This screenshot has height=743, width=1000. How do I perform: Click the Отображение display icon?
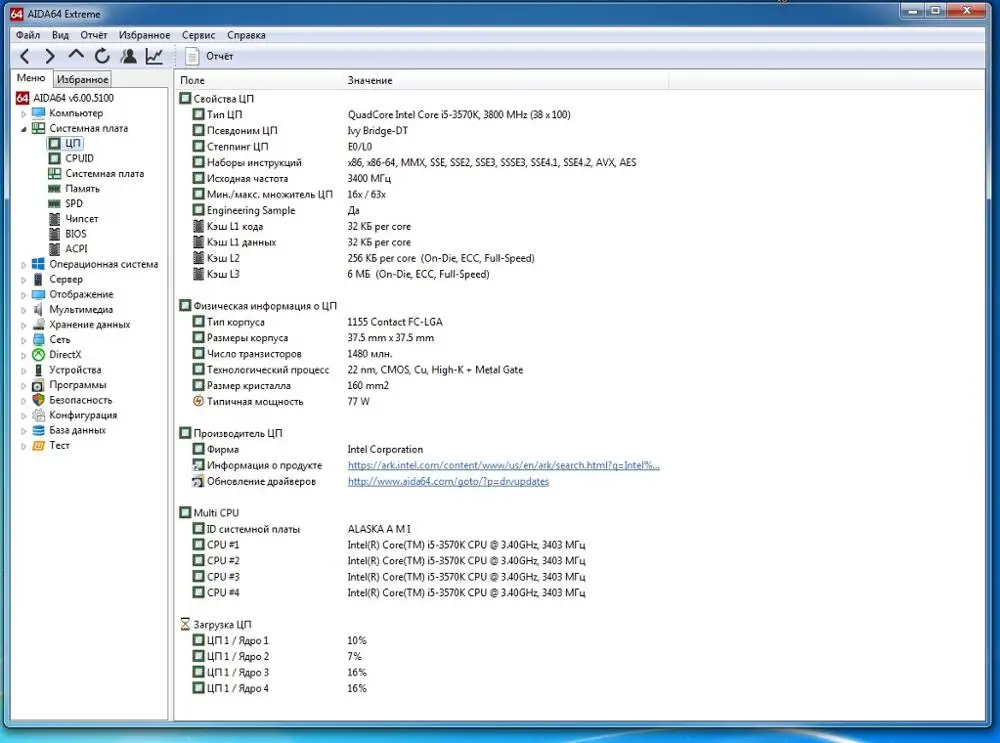click(x=38, y=294)
